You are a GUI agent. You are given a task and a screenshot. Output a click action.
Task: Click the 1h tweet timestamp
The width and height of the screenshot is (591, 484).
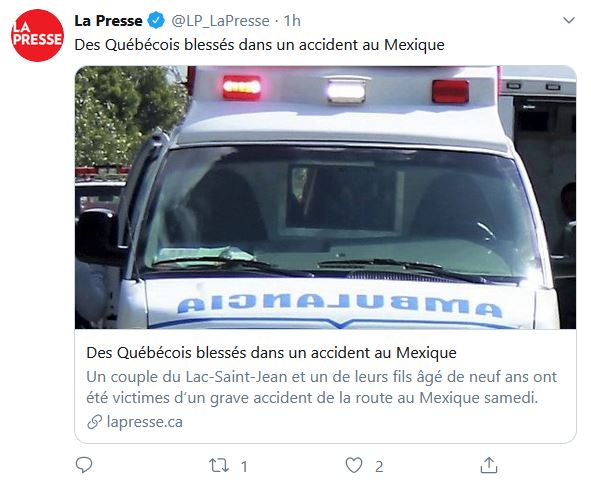[x=292, y=21]
